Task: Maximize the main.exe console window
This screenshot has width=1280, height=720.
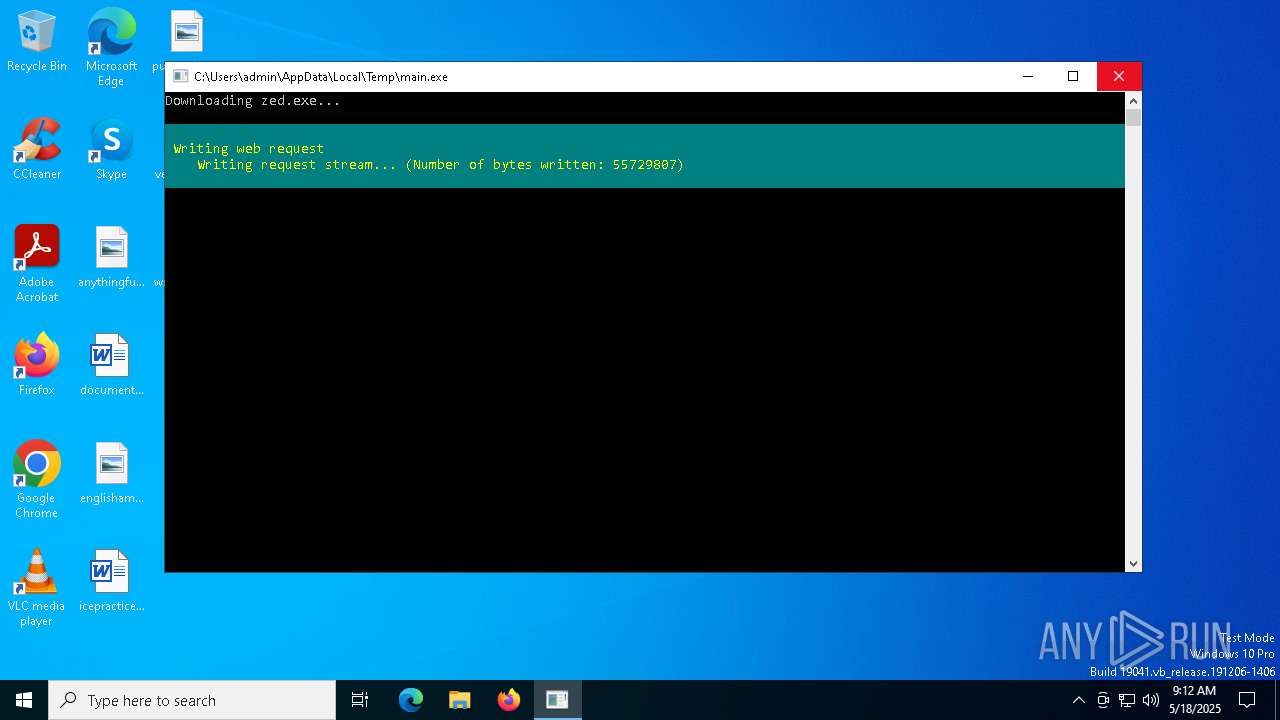Action: click(1073, 76)
